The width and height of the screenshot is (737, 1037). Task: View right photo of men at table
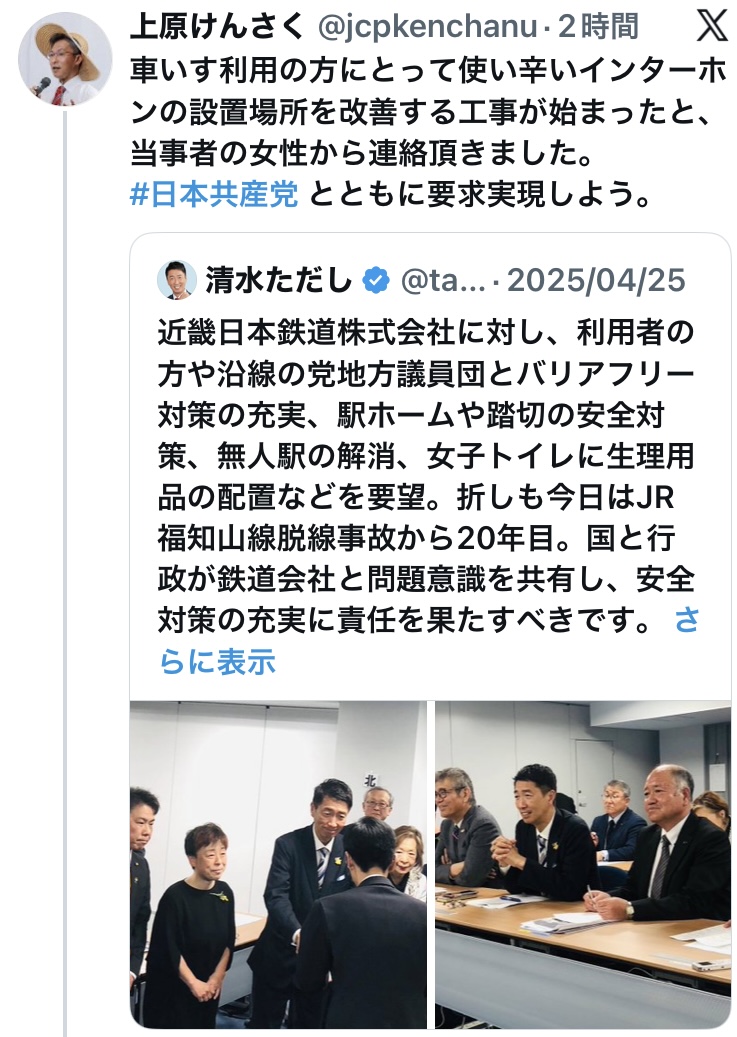tap(583, 865)
